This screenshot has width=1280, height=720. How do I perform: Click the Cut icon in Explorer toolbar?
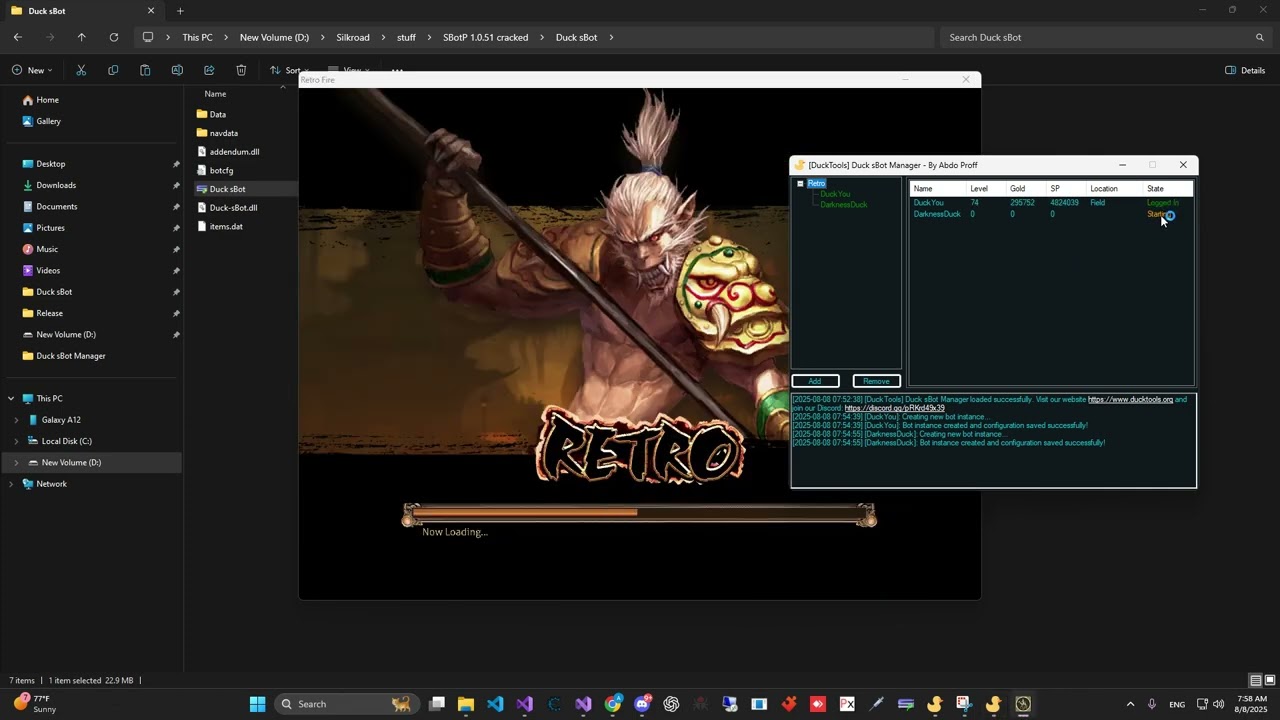pyautogui.click(x=81, y=70)
